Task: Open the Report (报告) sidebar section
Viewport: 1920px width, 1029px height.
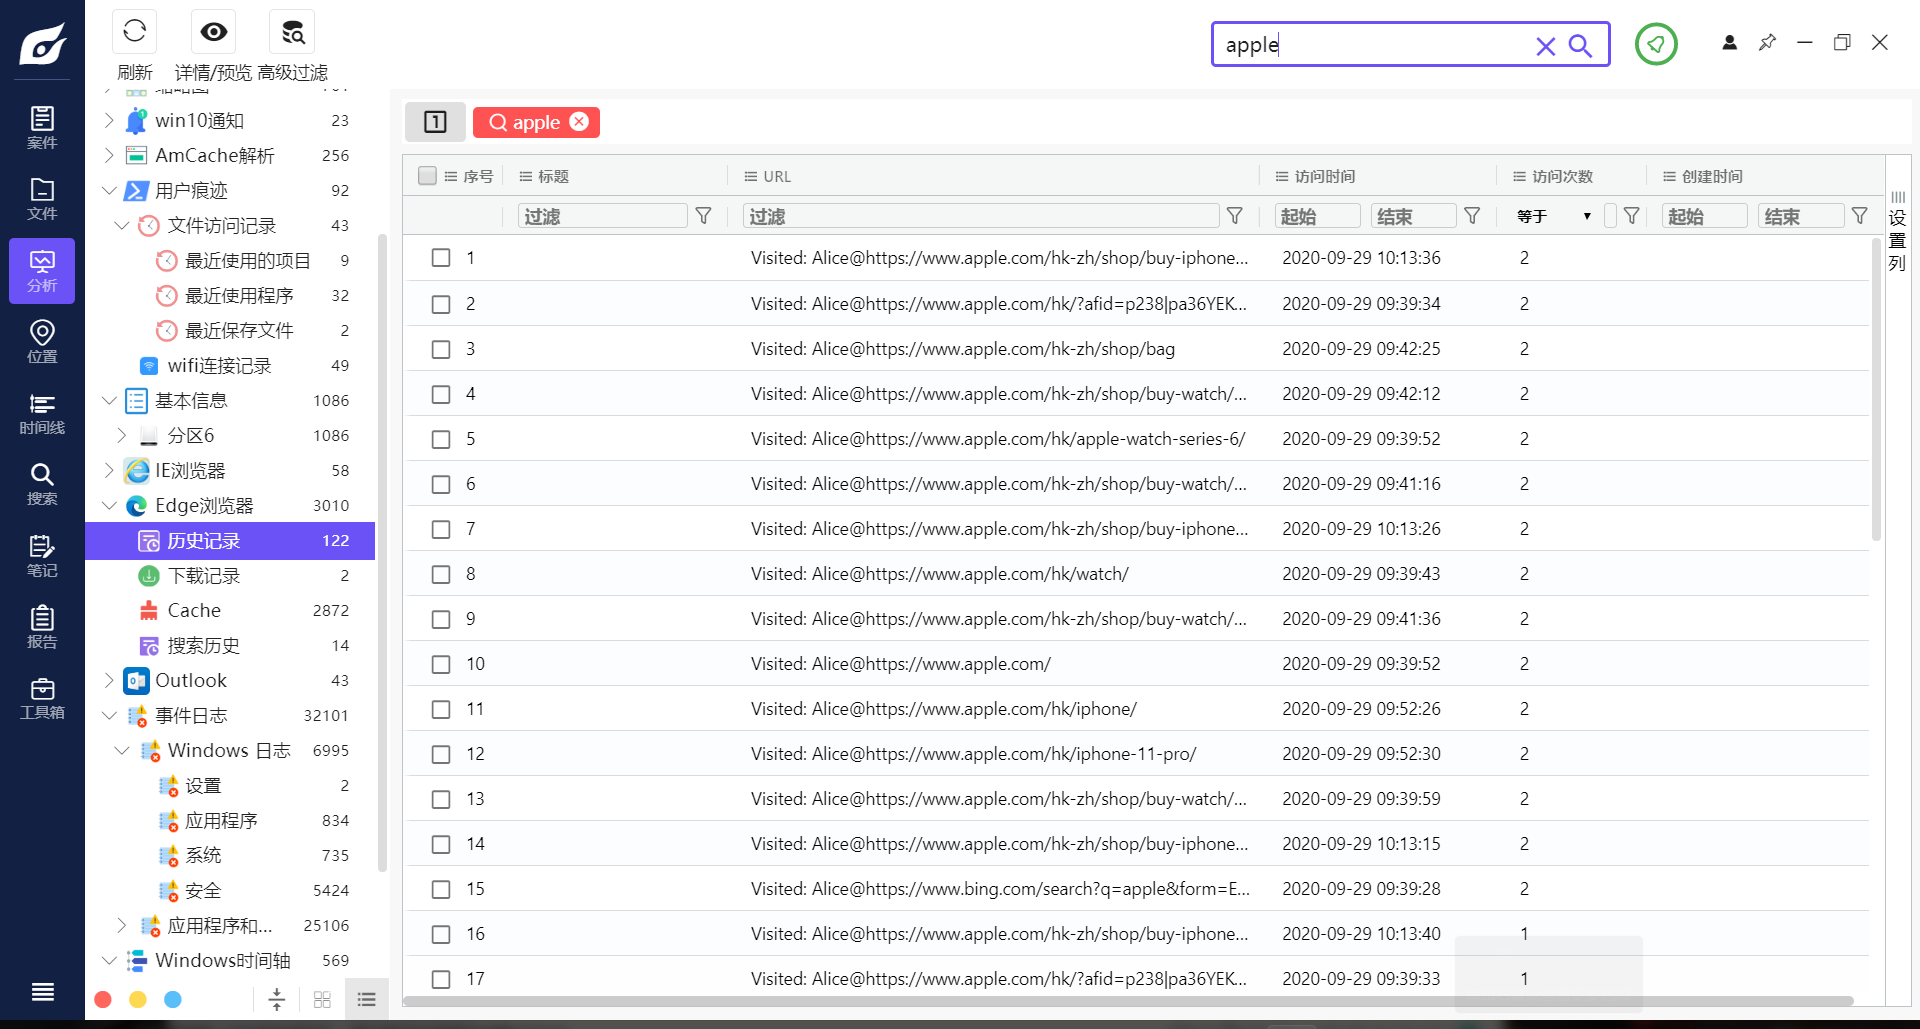Action: [42, 628]
